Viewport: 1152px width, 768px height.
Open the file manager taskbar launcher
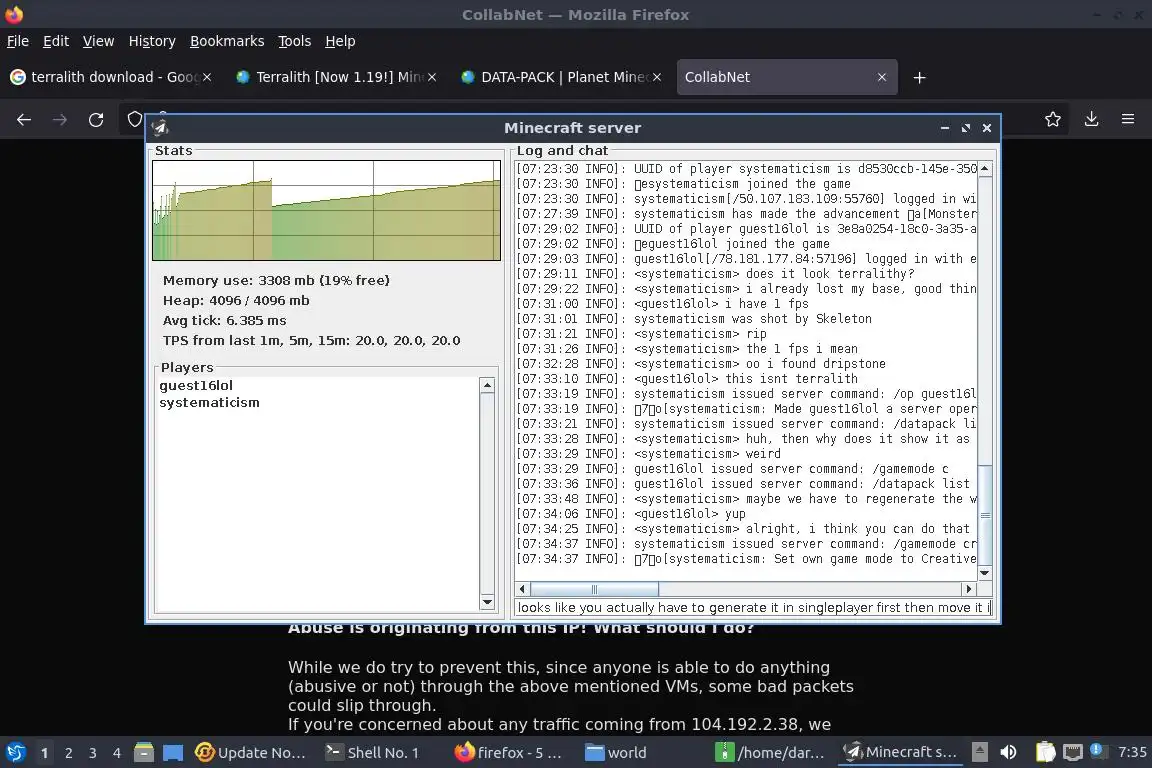tap(143, 753)
